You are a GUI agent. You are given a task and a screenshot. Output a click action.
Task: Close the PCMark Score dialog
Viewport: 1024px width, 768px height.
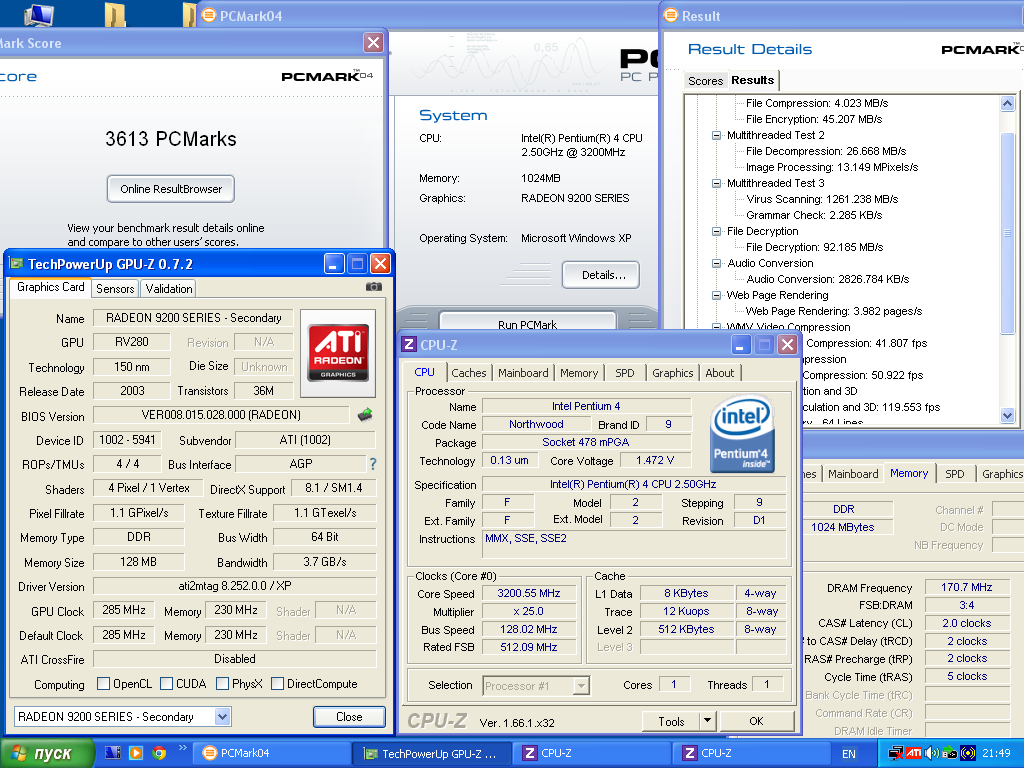pos(373,43)
